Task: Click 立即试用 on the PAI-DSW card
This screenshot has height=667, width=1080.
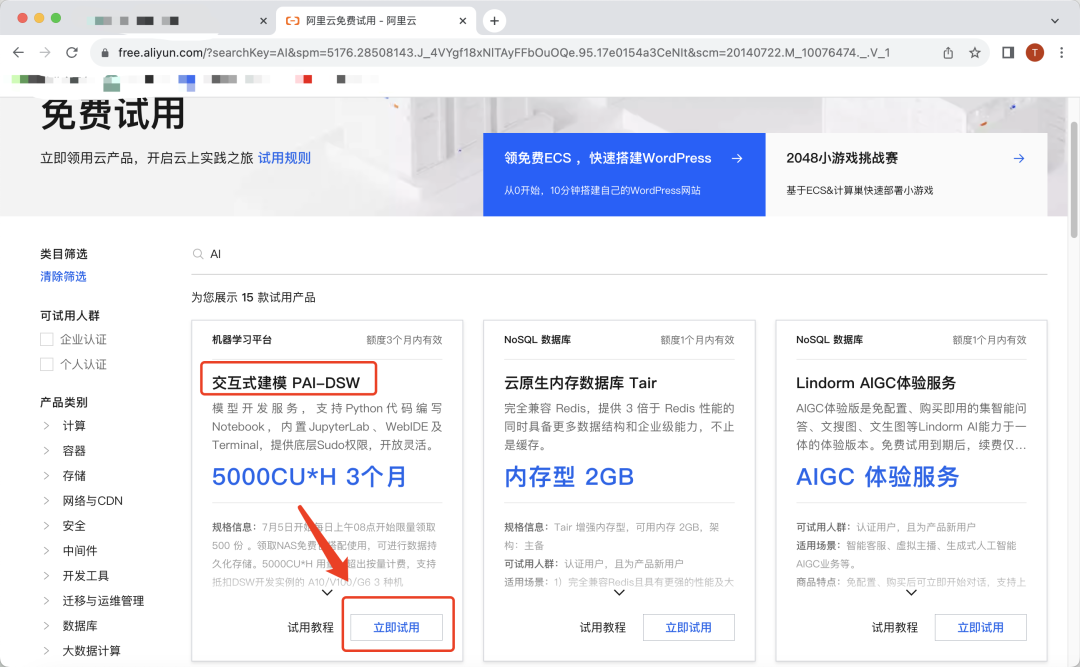Action: pyautogui.click(x=397, y=627)
